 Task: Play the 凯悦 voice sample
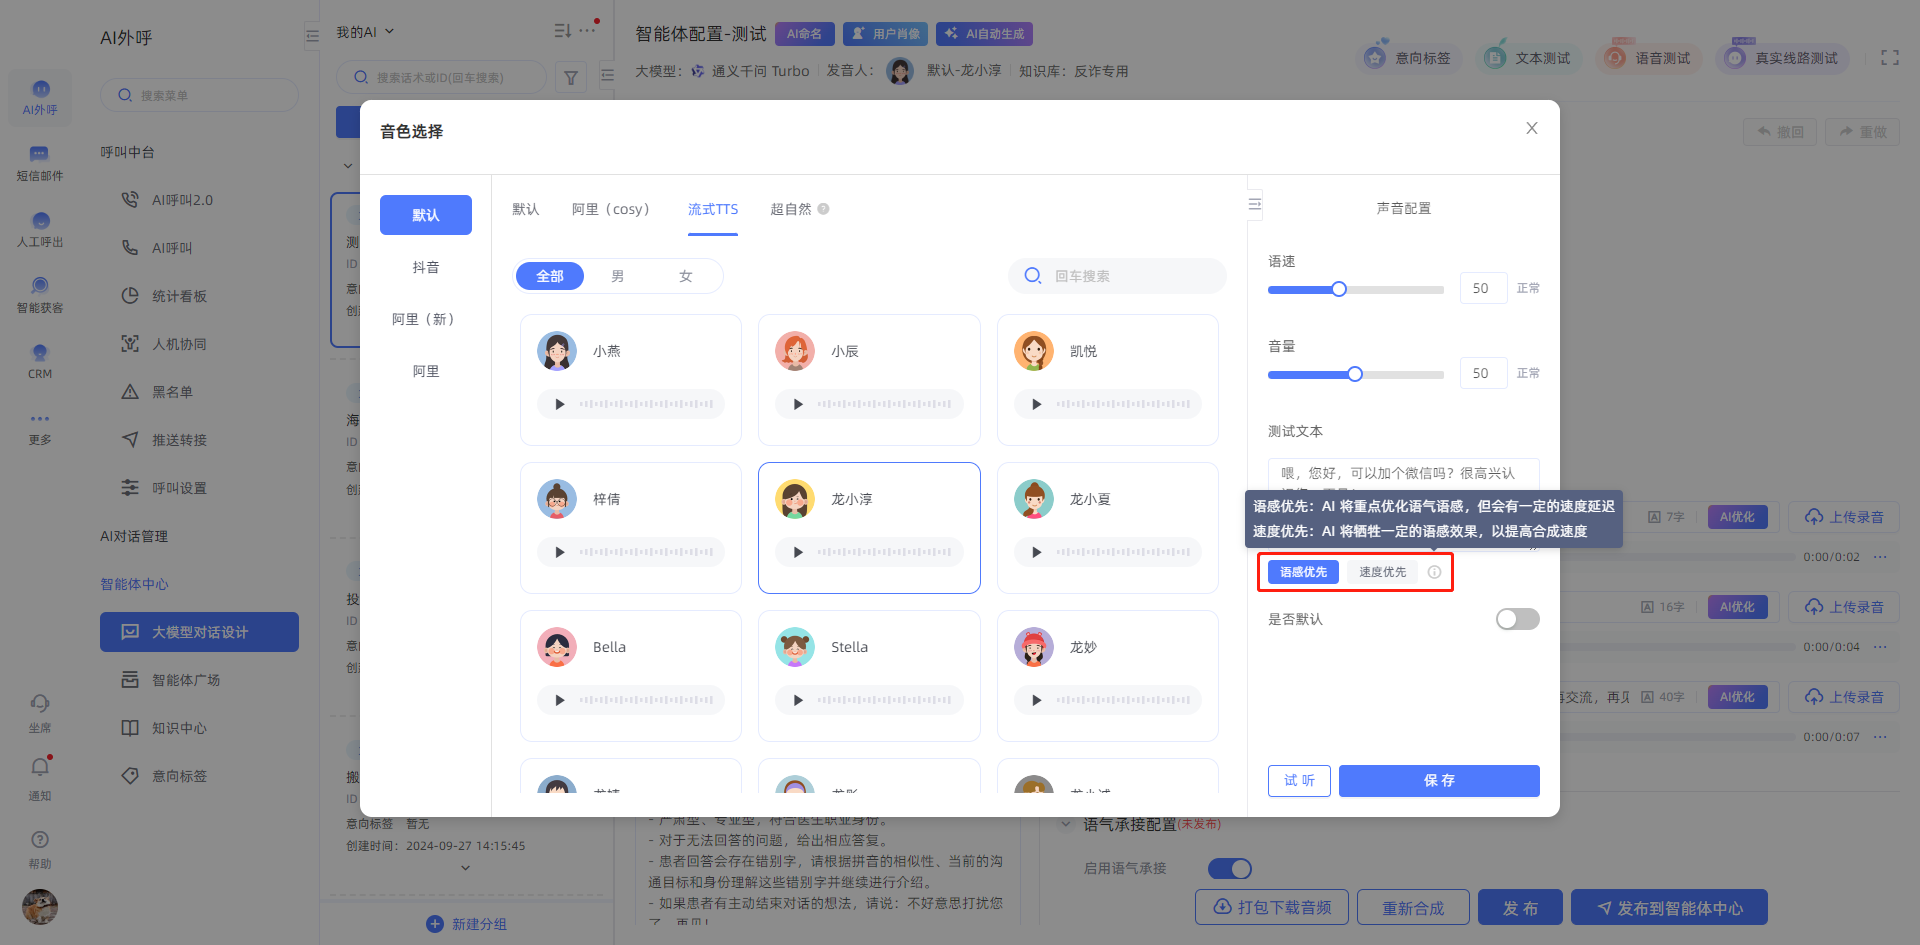click(1037, 404)
